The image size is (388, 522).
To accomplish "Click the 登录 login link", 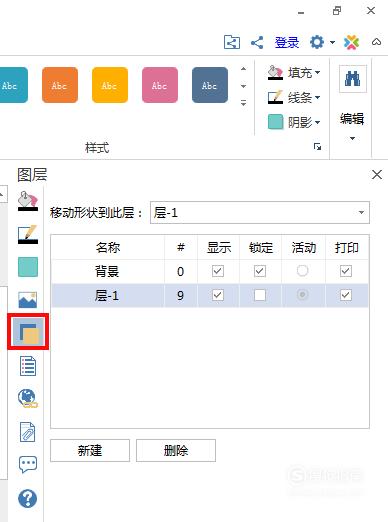I will click(287, 42).
